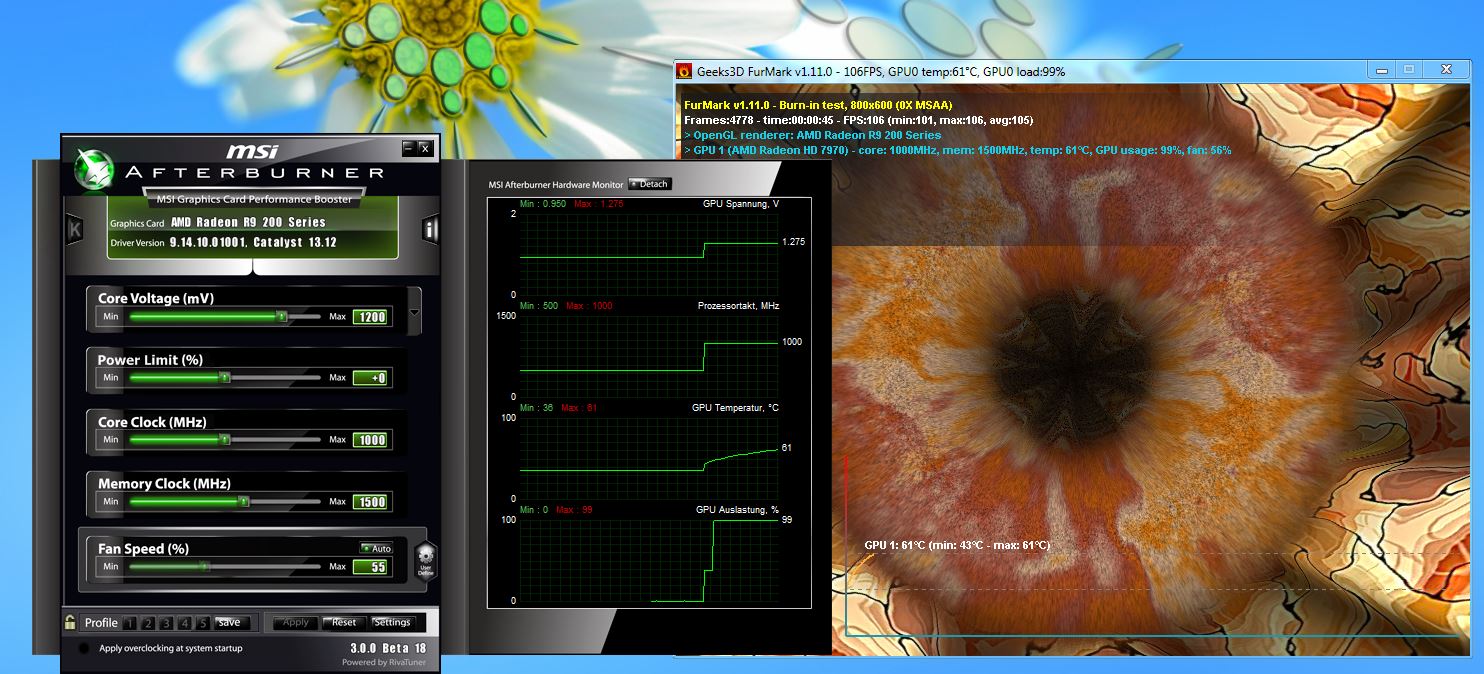Open Kombustor via the K icon
The width and height of the screenshot is (1484, 674).
74,230
